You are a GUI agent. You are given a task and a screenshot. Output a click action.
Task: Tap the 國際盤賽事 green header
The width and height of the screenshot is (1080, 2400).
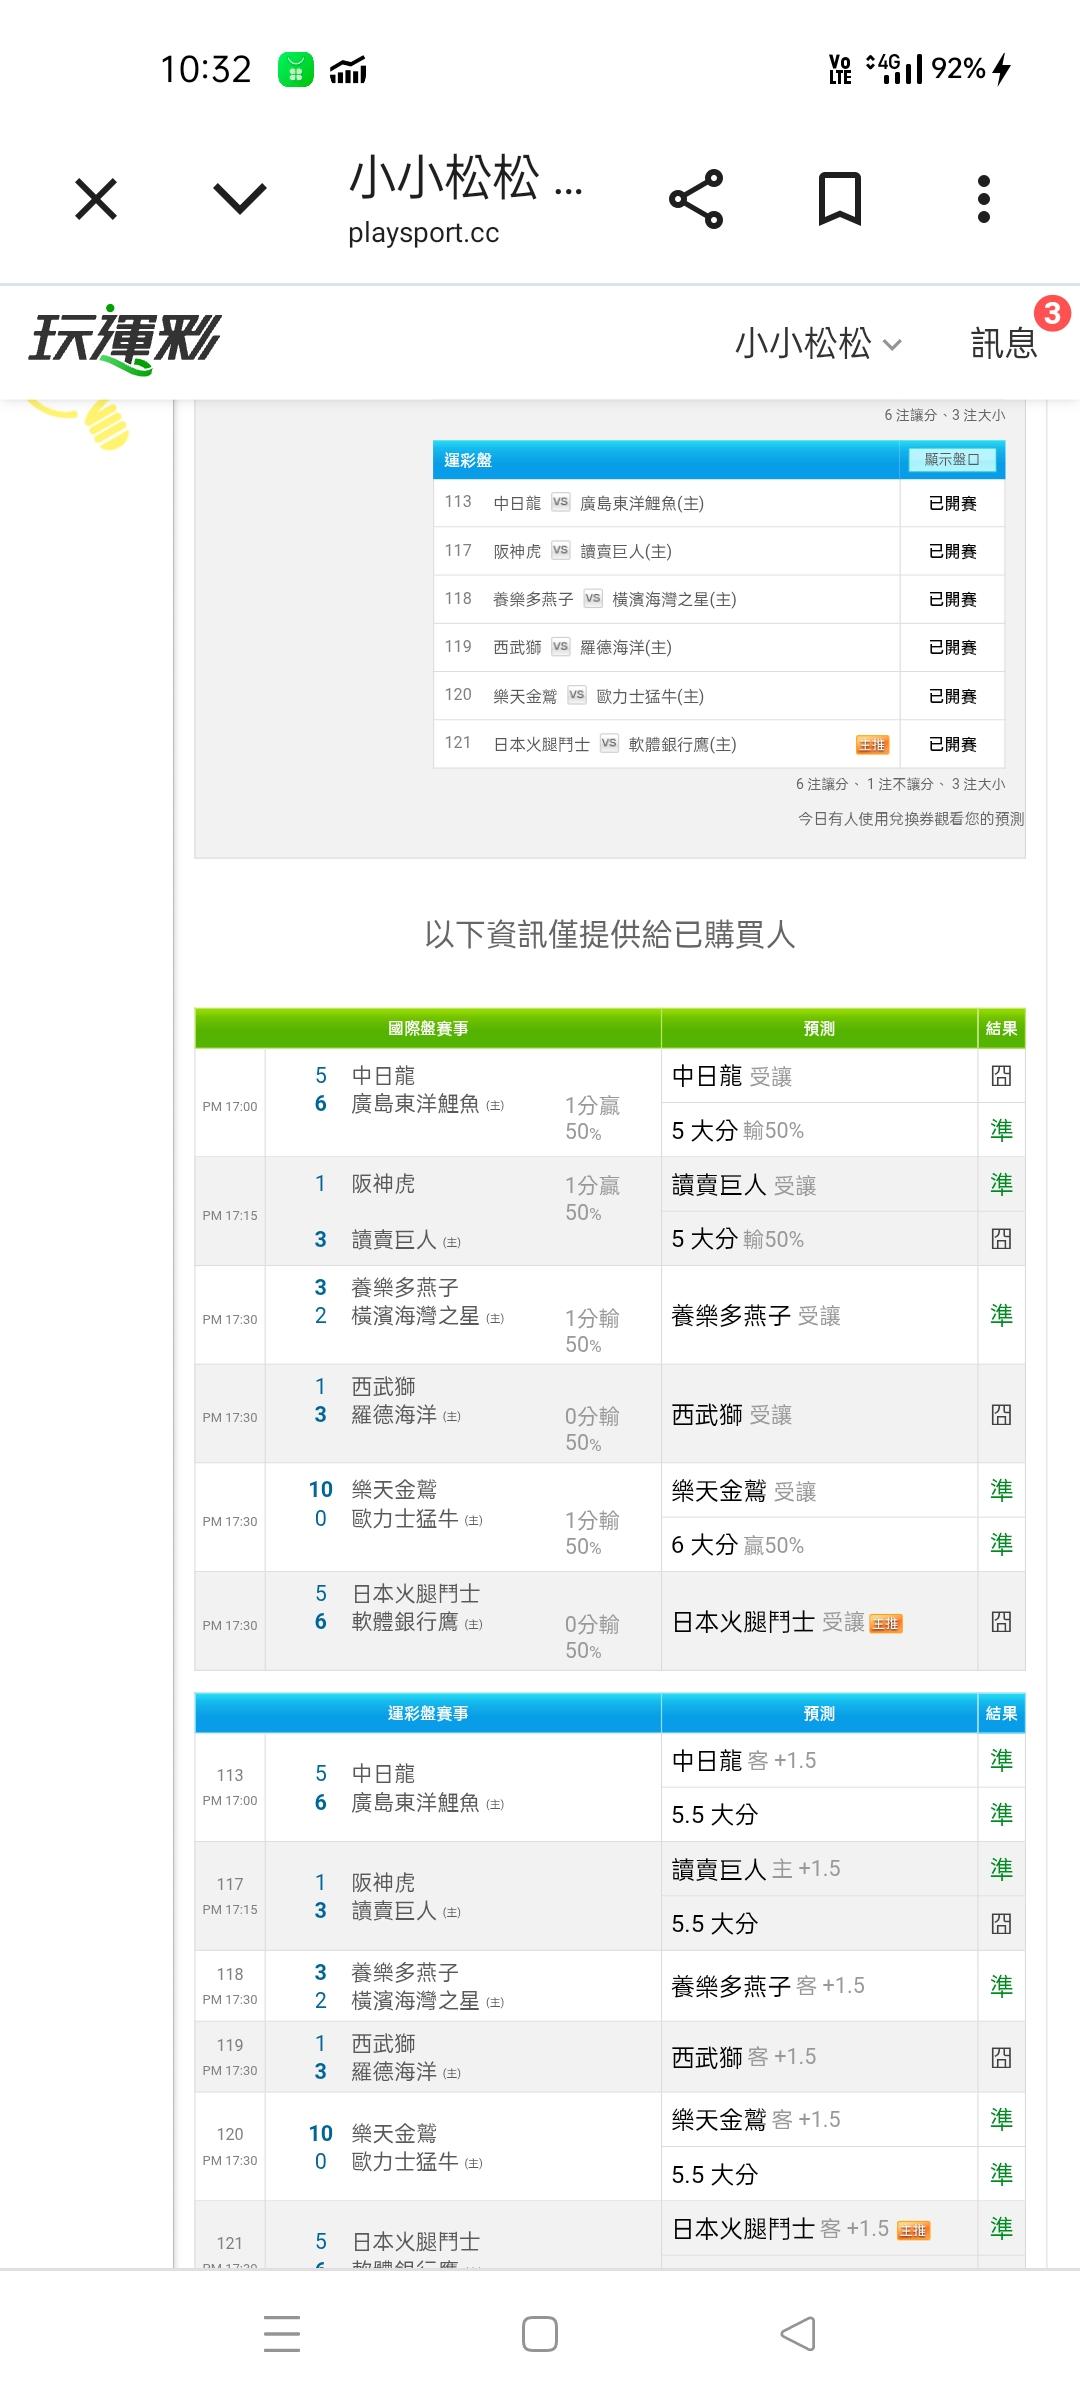coord(428,1028)
